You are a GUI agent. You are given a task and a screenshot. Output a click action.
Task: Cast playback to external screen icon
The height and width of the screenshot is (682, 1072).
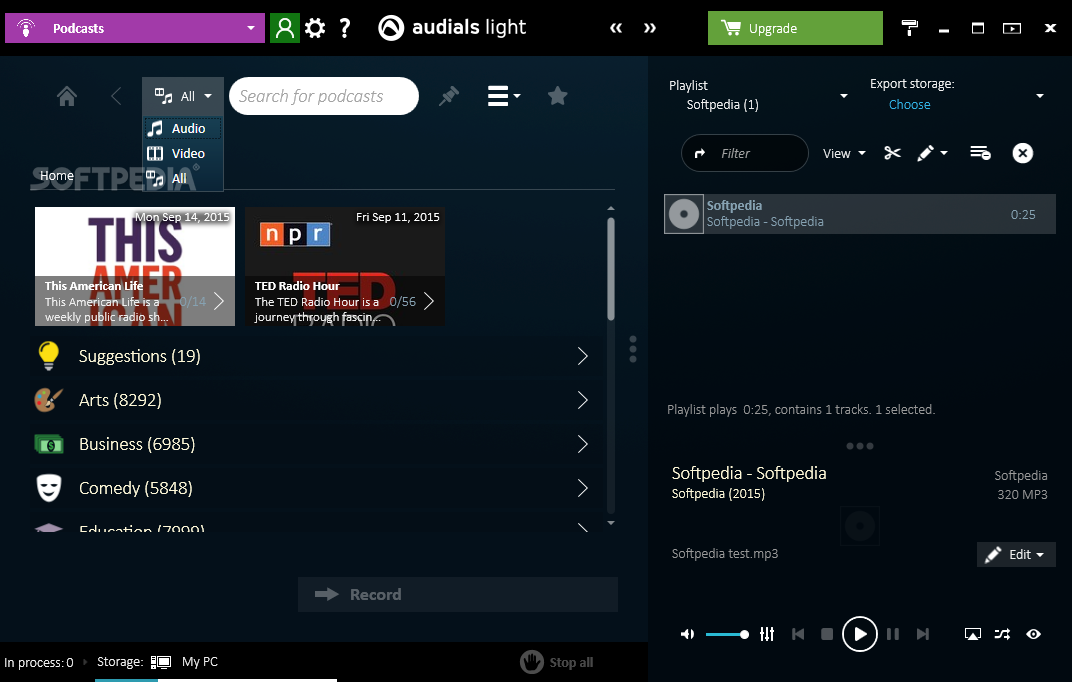pos(972,634)
